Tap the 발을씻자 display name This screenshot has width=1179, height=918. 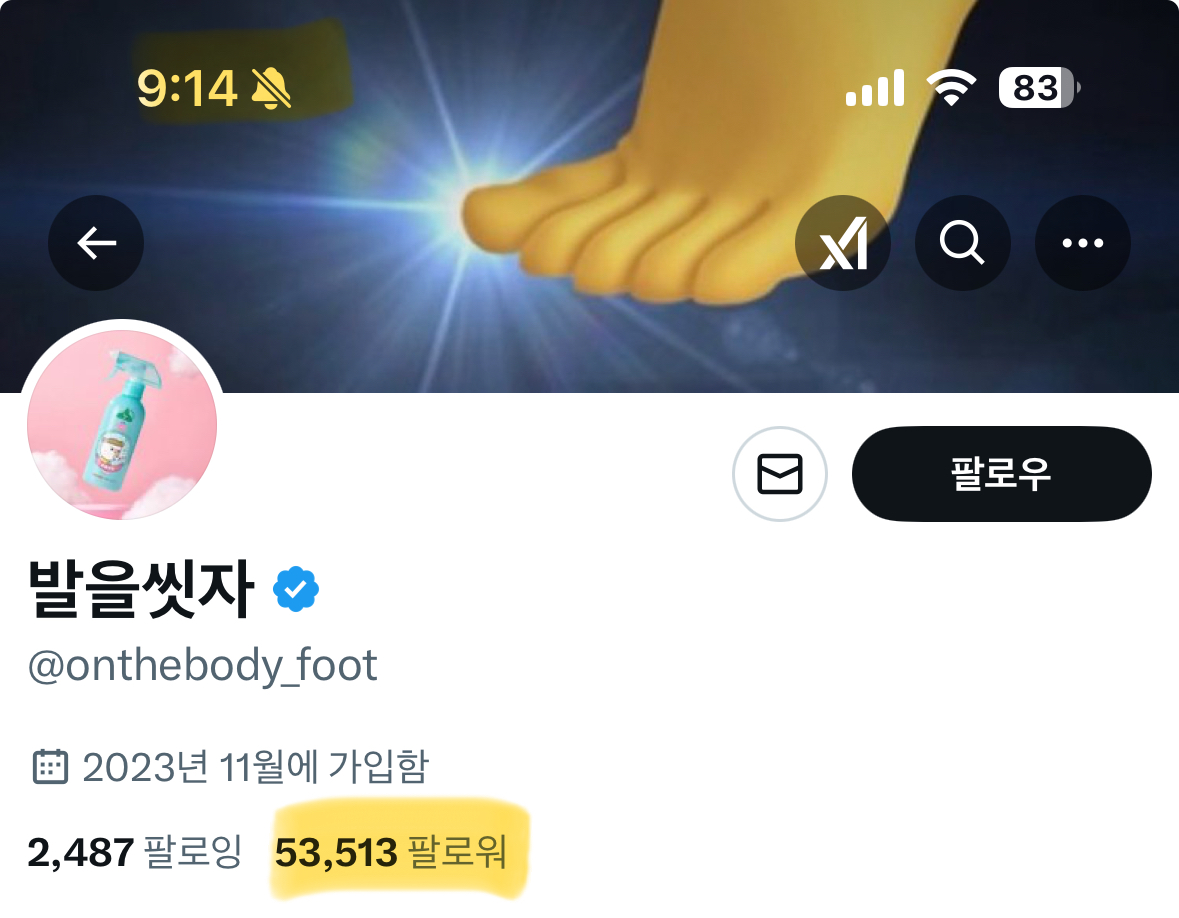point(141,589)
